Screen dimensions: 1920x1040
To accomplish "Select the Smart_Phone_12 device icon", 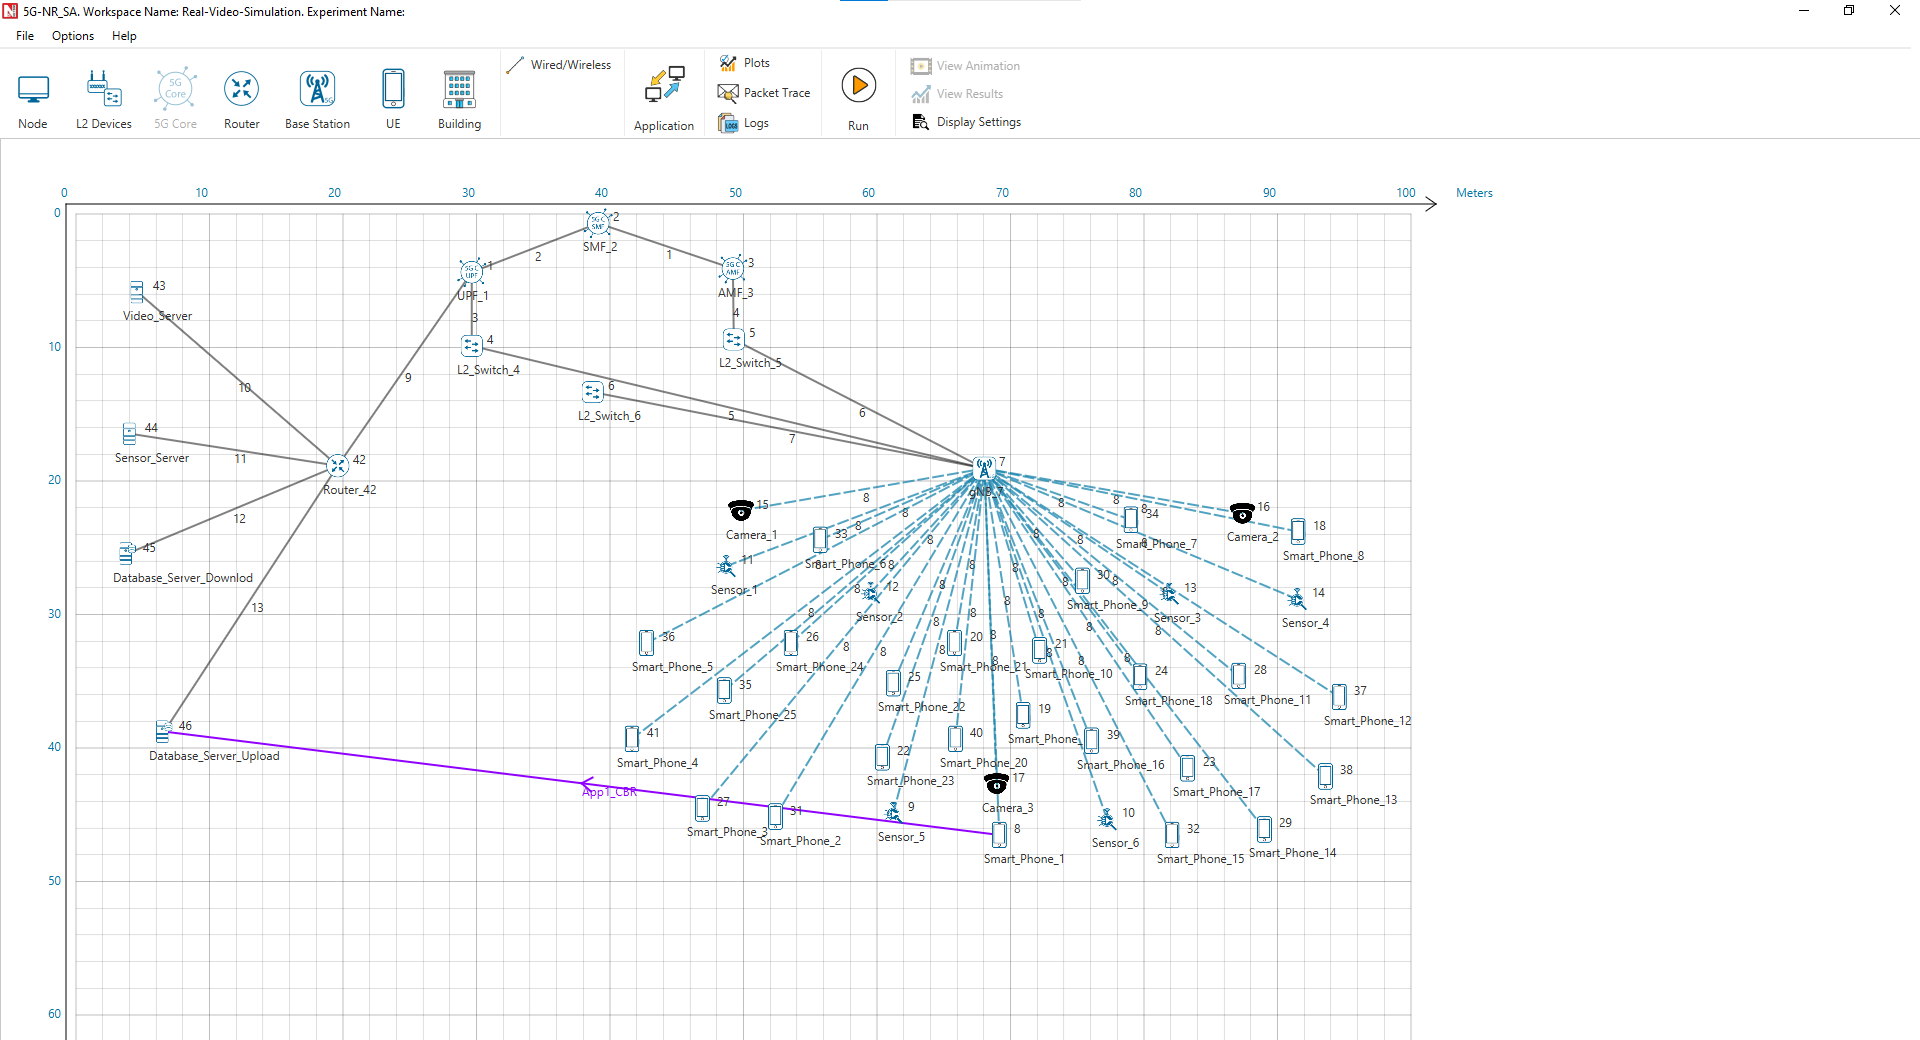I will (1339, 697).
